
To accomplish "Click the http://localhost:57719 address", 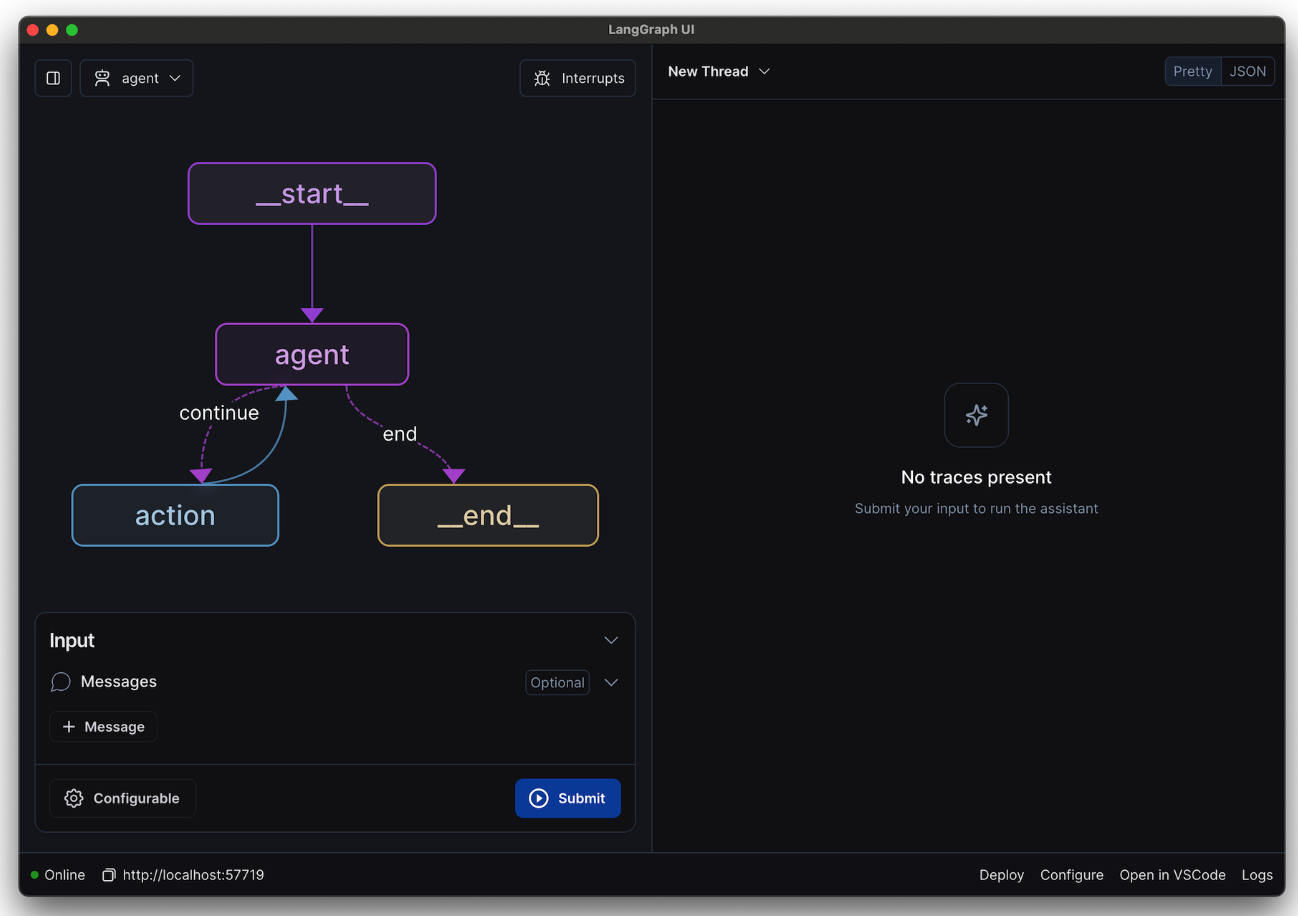I will click(x=194, y=875).
